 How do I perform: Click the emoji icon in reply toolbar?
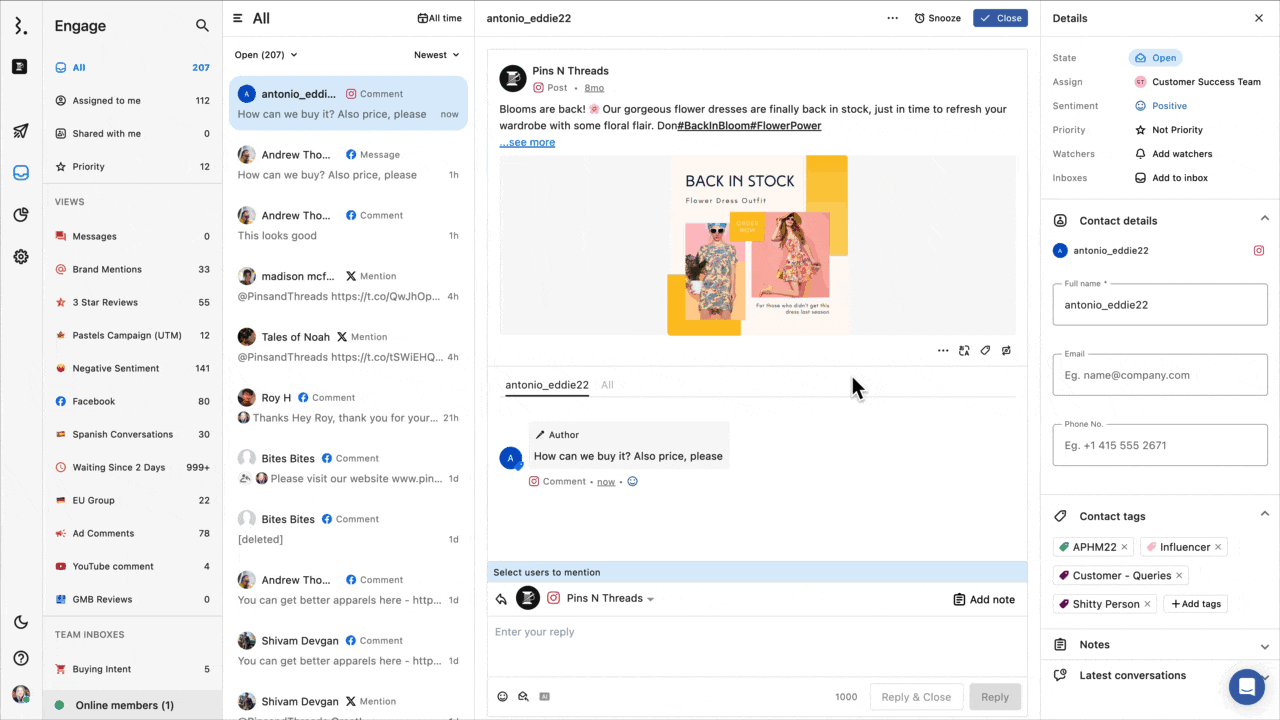(x=503, y=697)
